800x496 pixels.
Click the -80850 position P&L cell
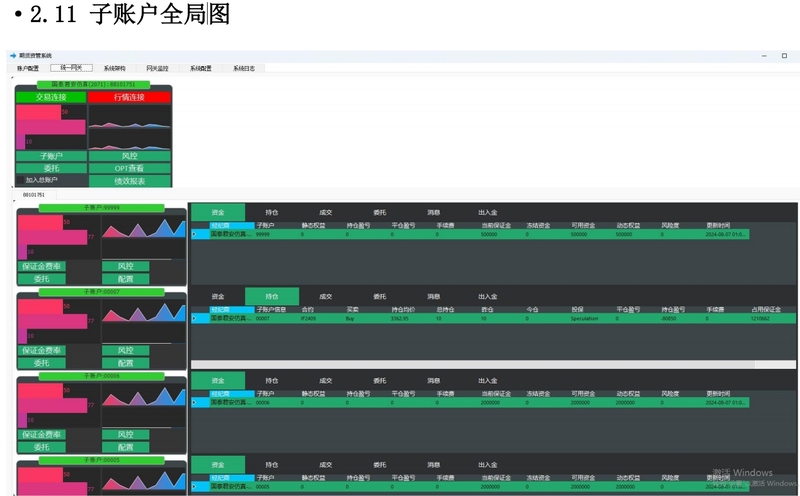click(669, 318)
